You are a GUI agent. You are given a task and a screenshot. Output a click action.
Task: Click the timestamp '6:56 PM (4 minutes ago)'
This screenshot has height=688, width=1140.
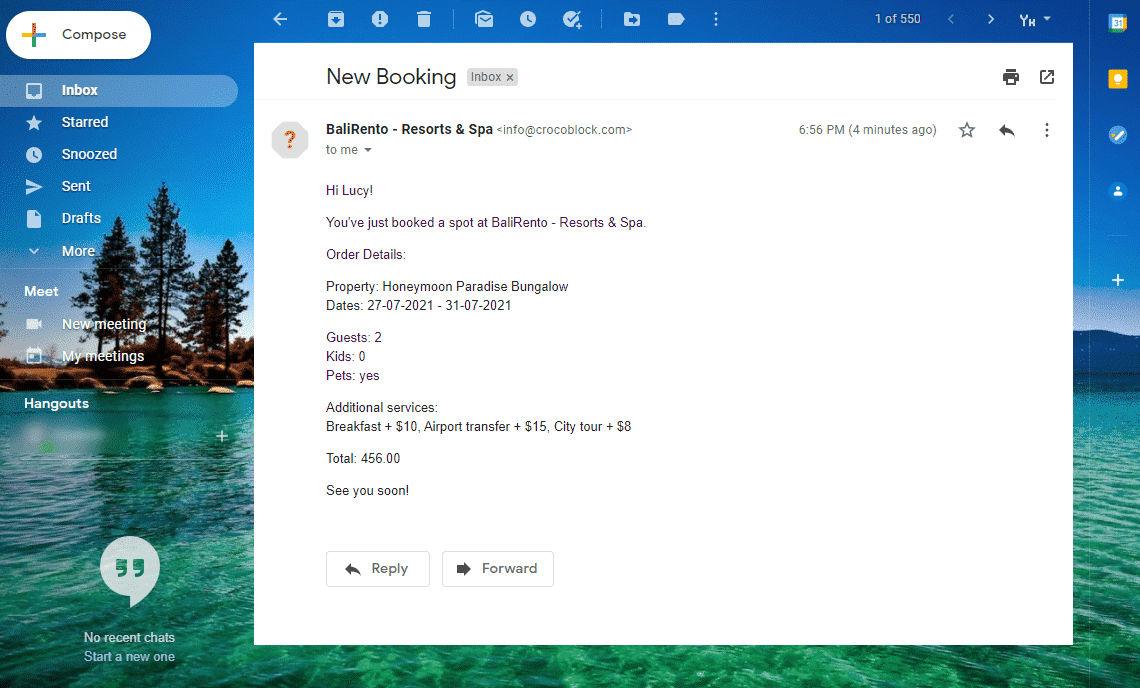867,130
